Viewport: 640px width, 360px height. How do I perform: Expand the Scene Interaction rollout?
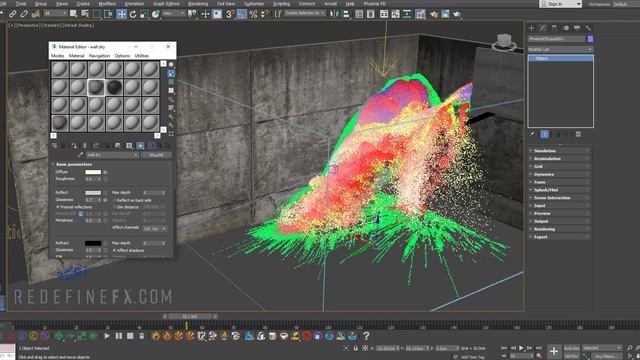pyautogui.click(x=560, y=198)
